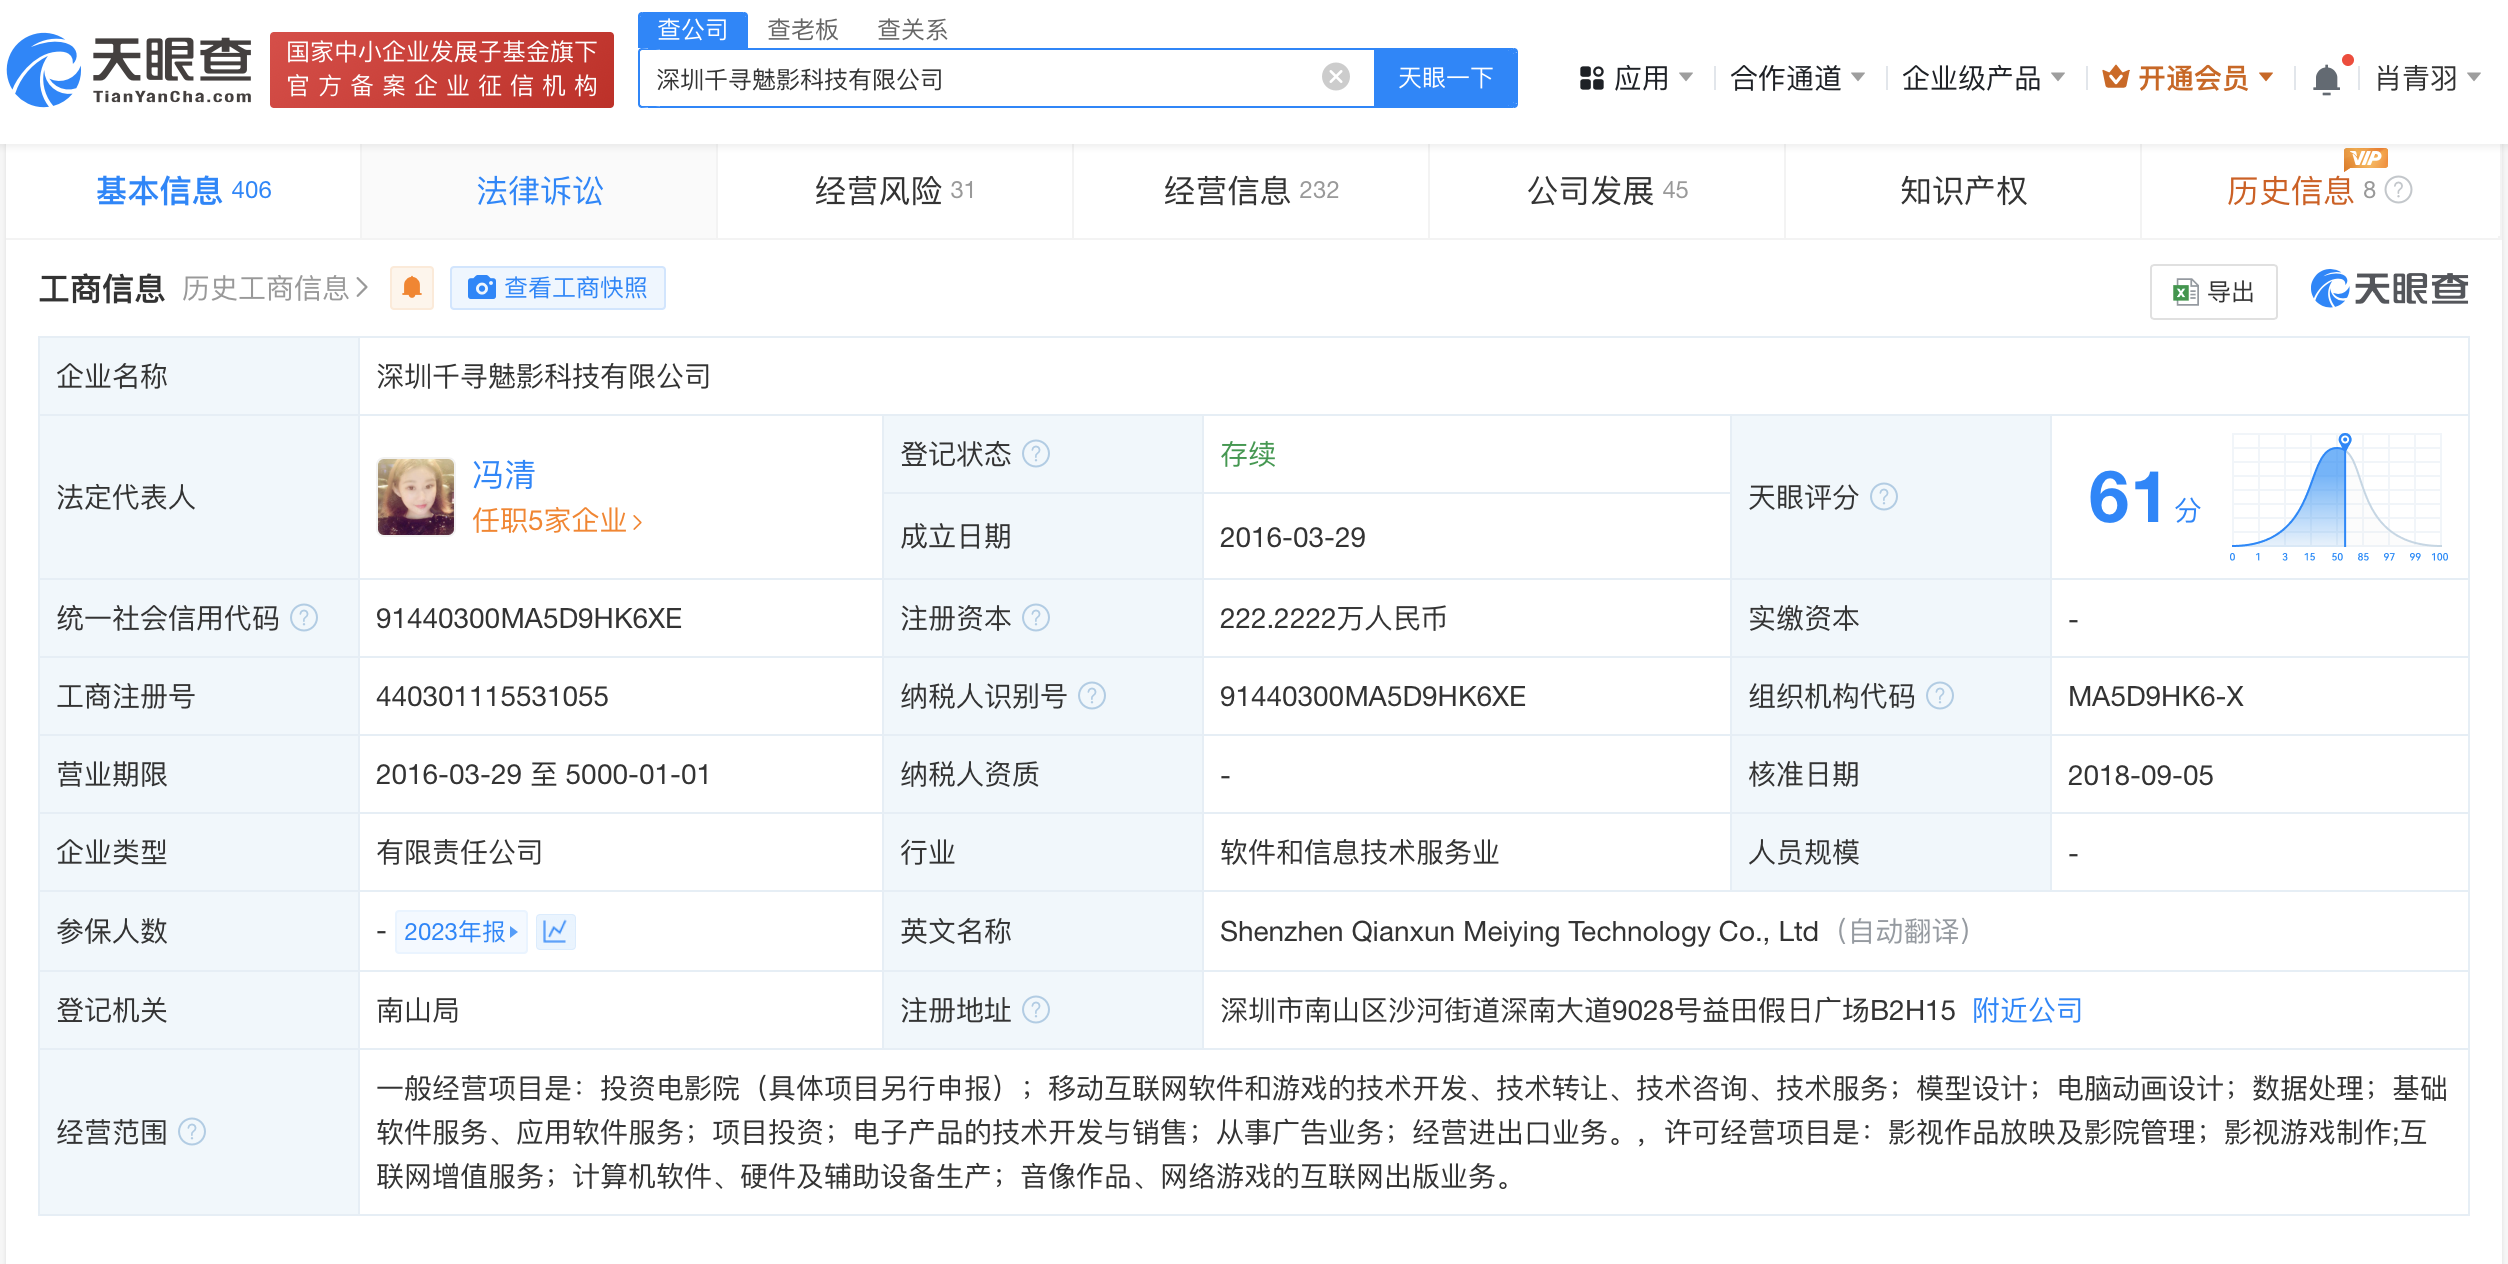Click inside the company search input field
Screen dimensions: 2508x1264
1000,77
